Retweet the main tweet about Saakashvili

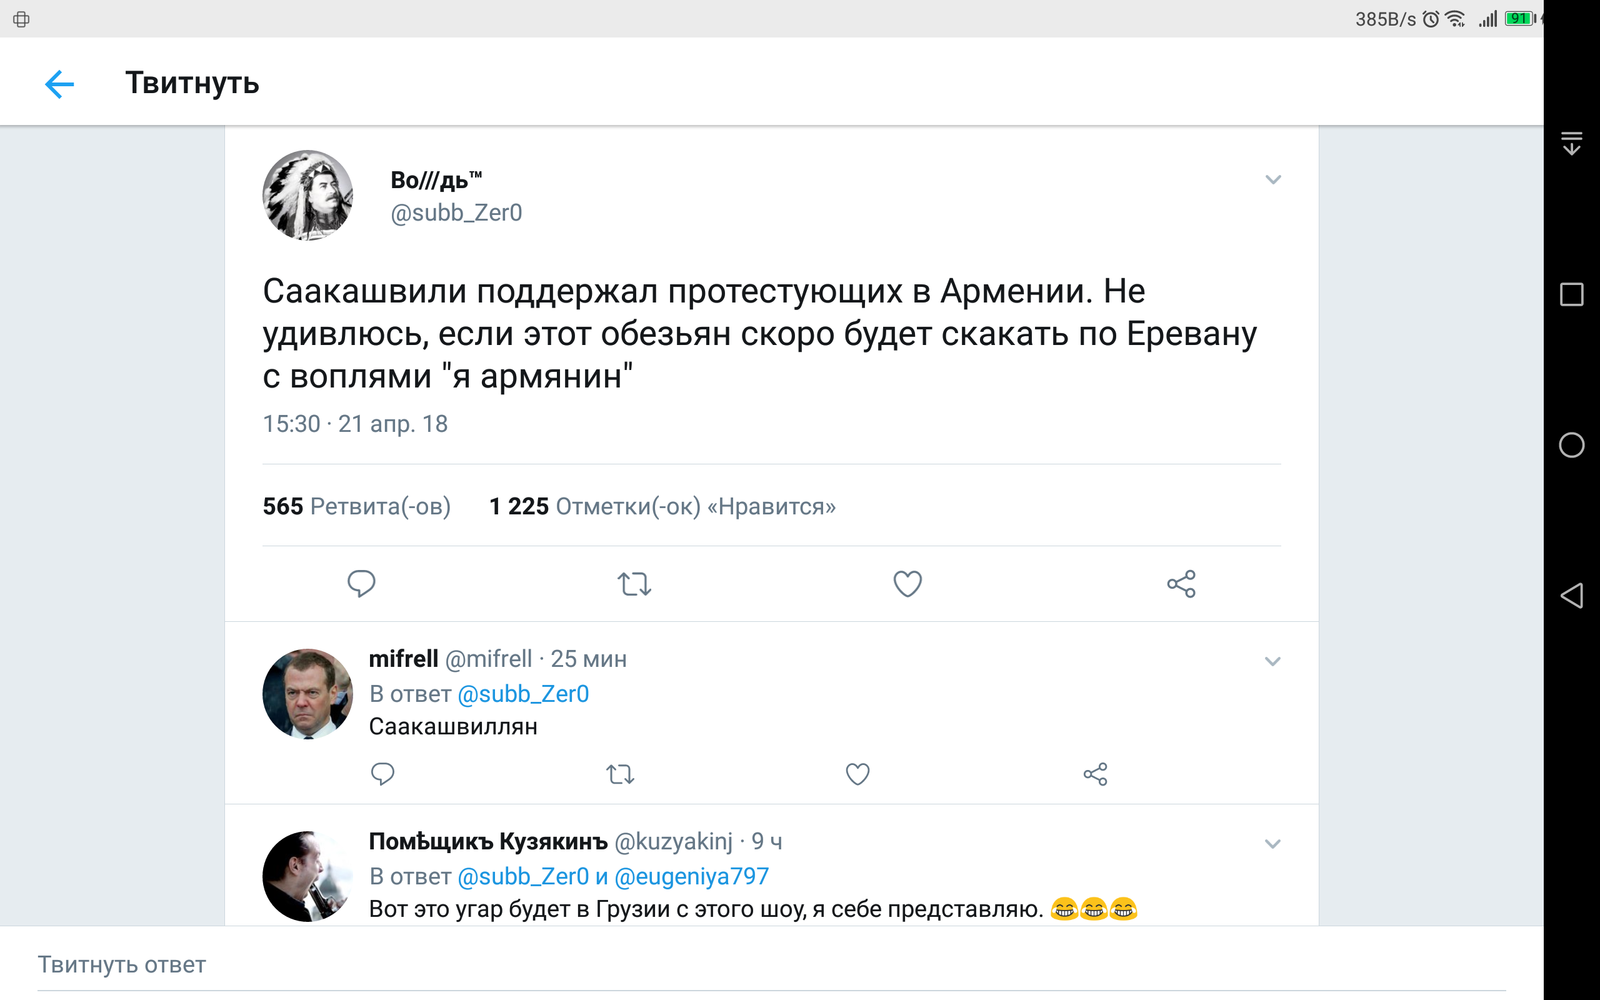click(634, 583)
